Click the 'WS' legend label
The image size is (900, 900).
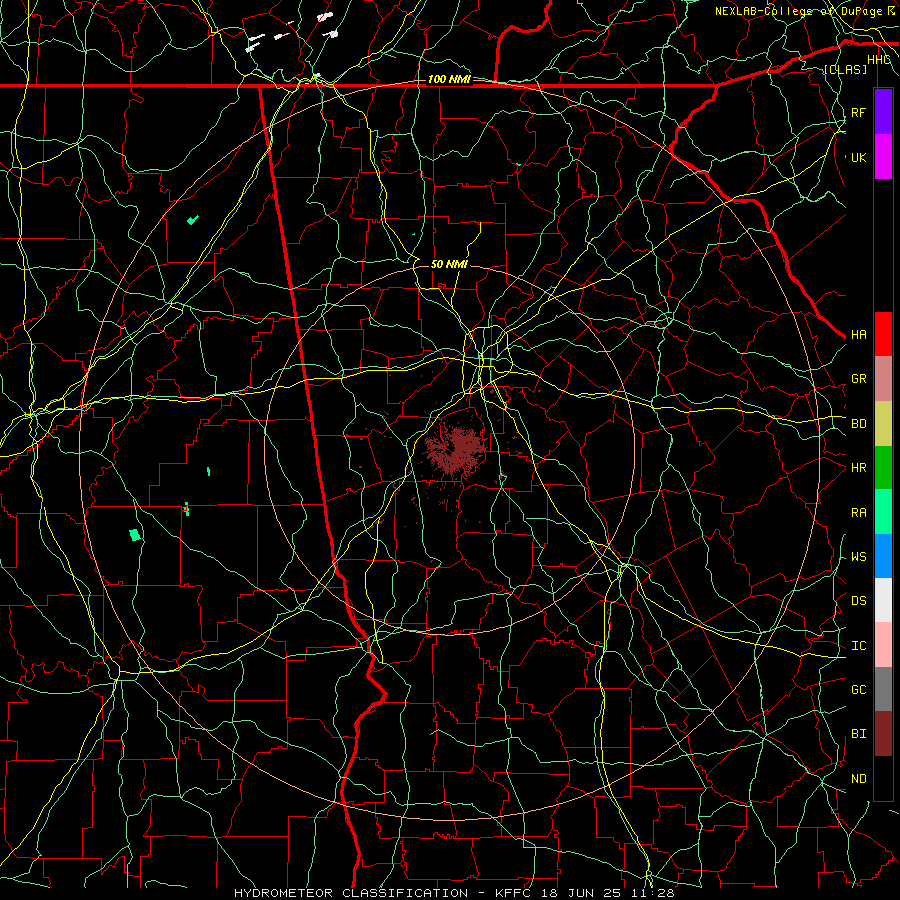[x=858, y=557]
